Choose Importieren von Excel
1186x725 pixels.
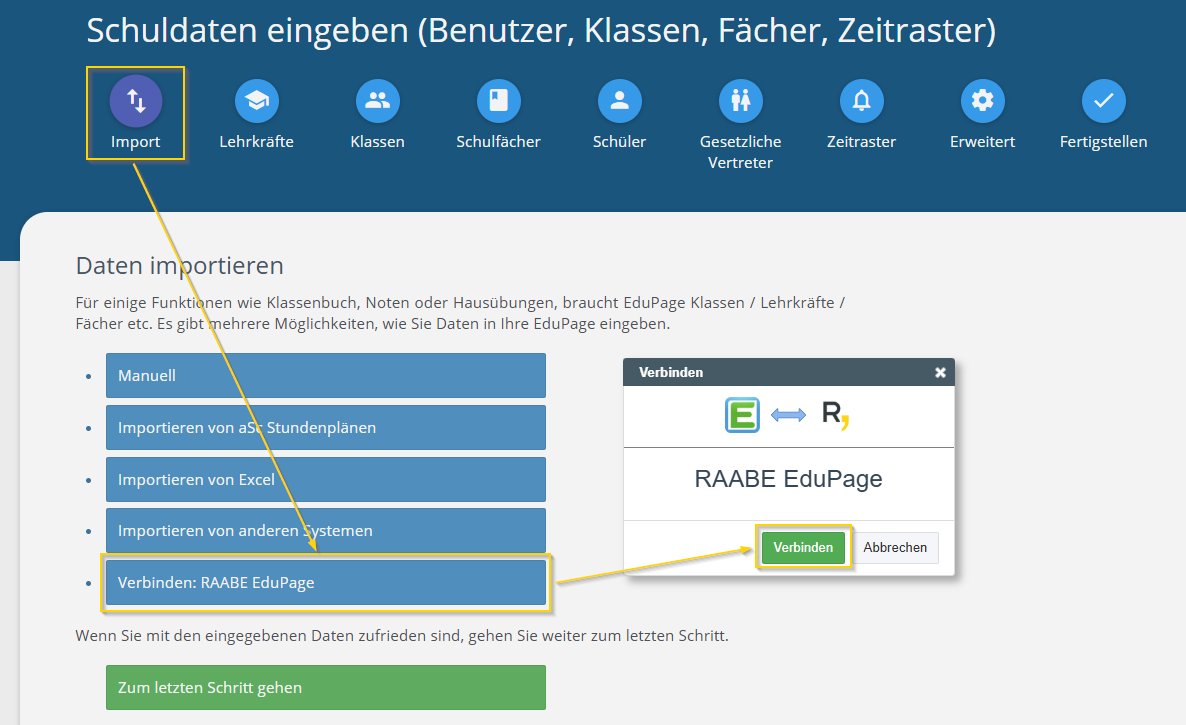click(326, 479)
